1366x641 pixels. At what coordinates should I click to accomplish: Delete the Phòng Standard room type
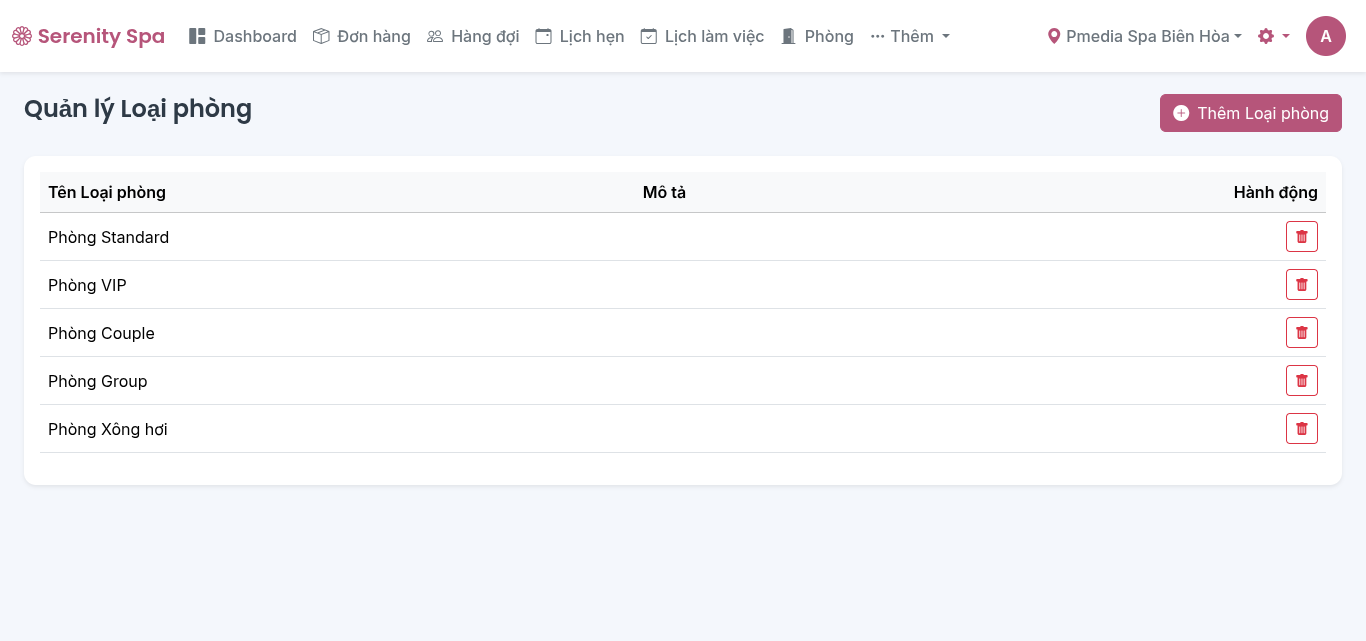[x=1301, y=237]
